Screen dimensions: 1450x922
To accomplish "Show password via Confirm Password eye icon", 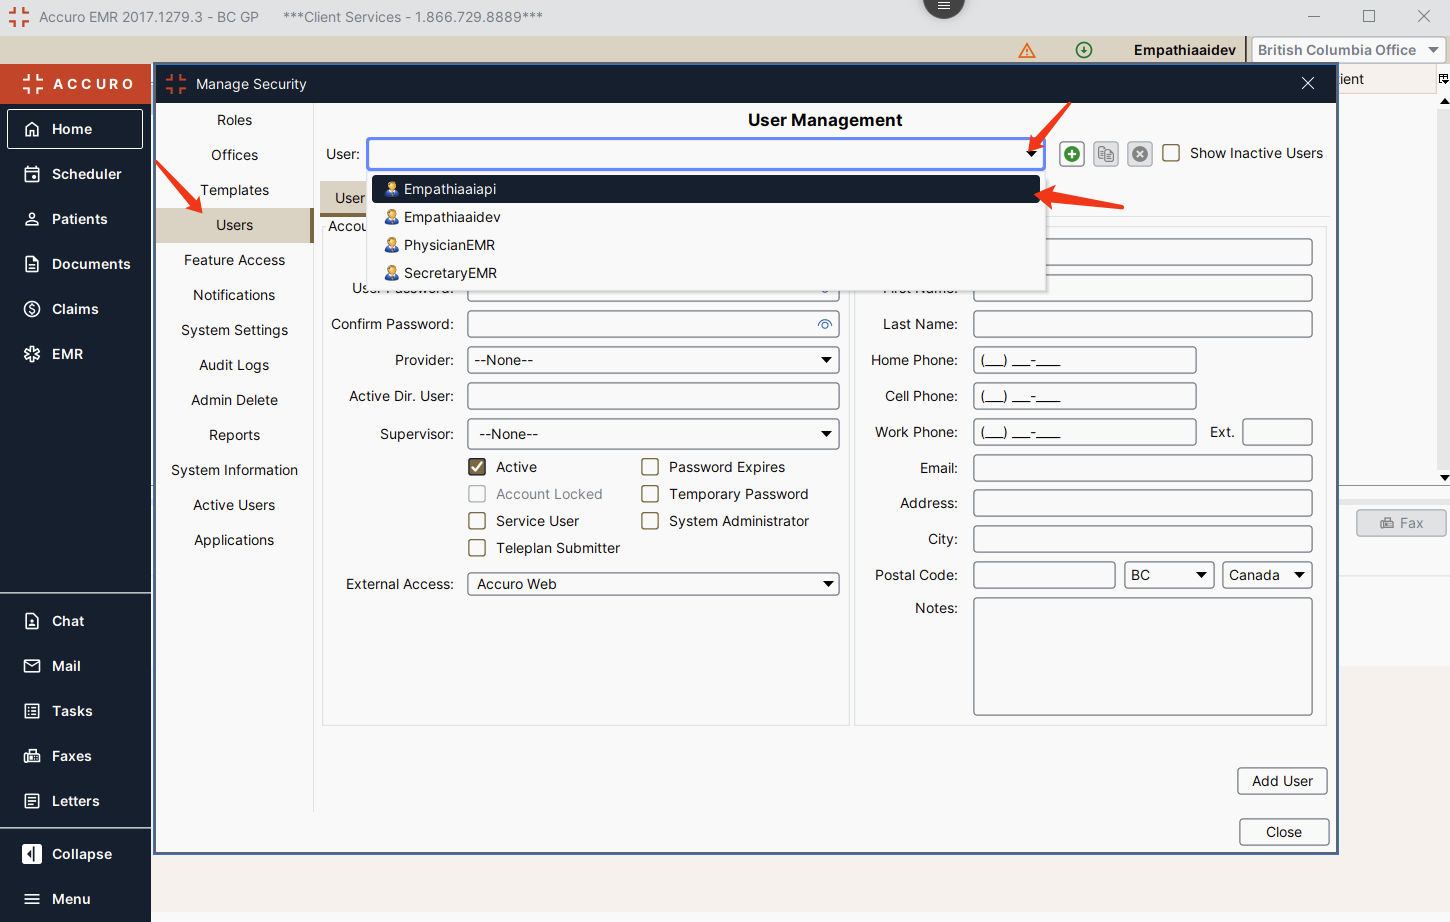I will click(x=825, y=324).
